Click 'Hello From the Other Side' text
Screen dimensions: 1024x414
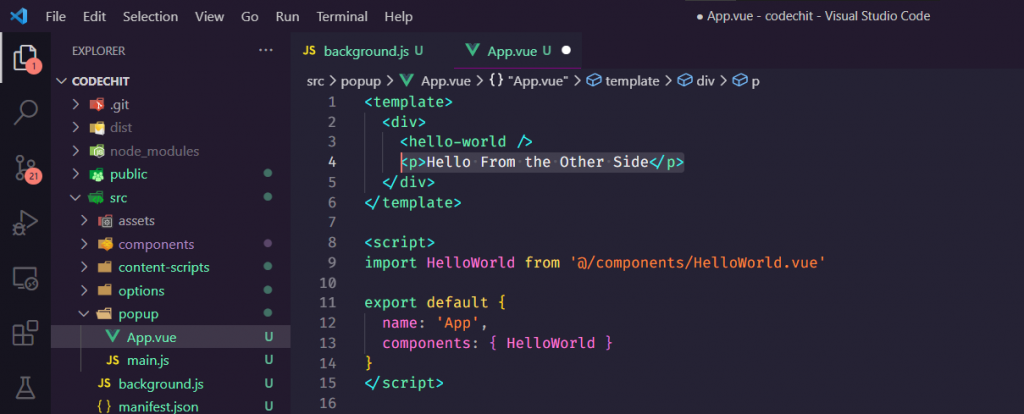point(537,162)
